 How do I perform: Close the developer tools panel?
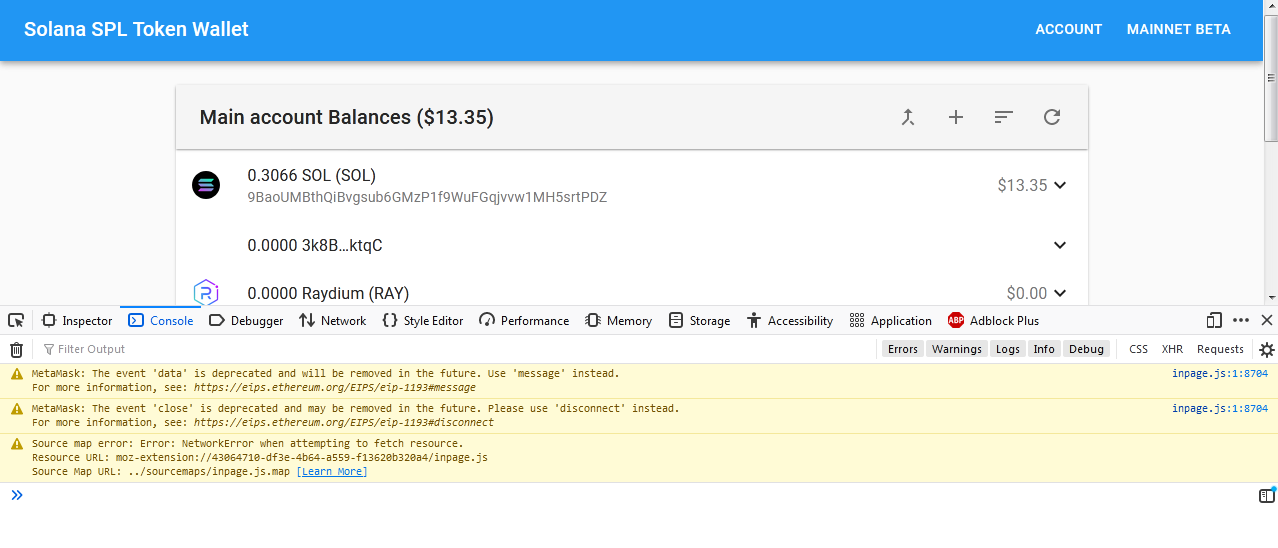1266,320
